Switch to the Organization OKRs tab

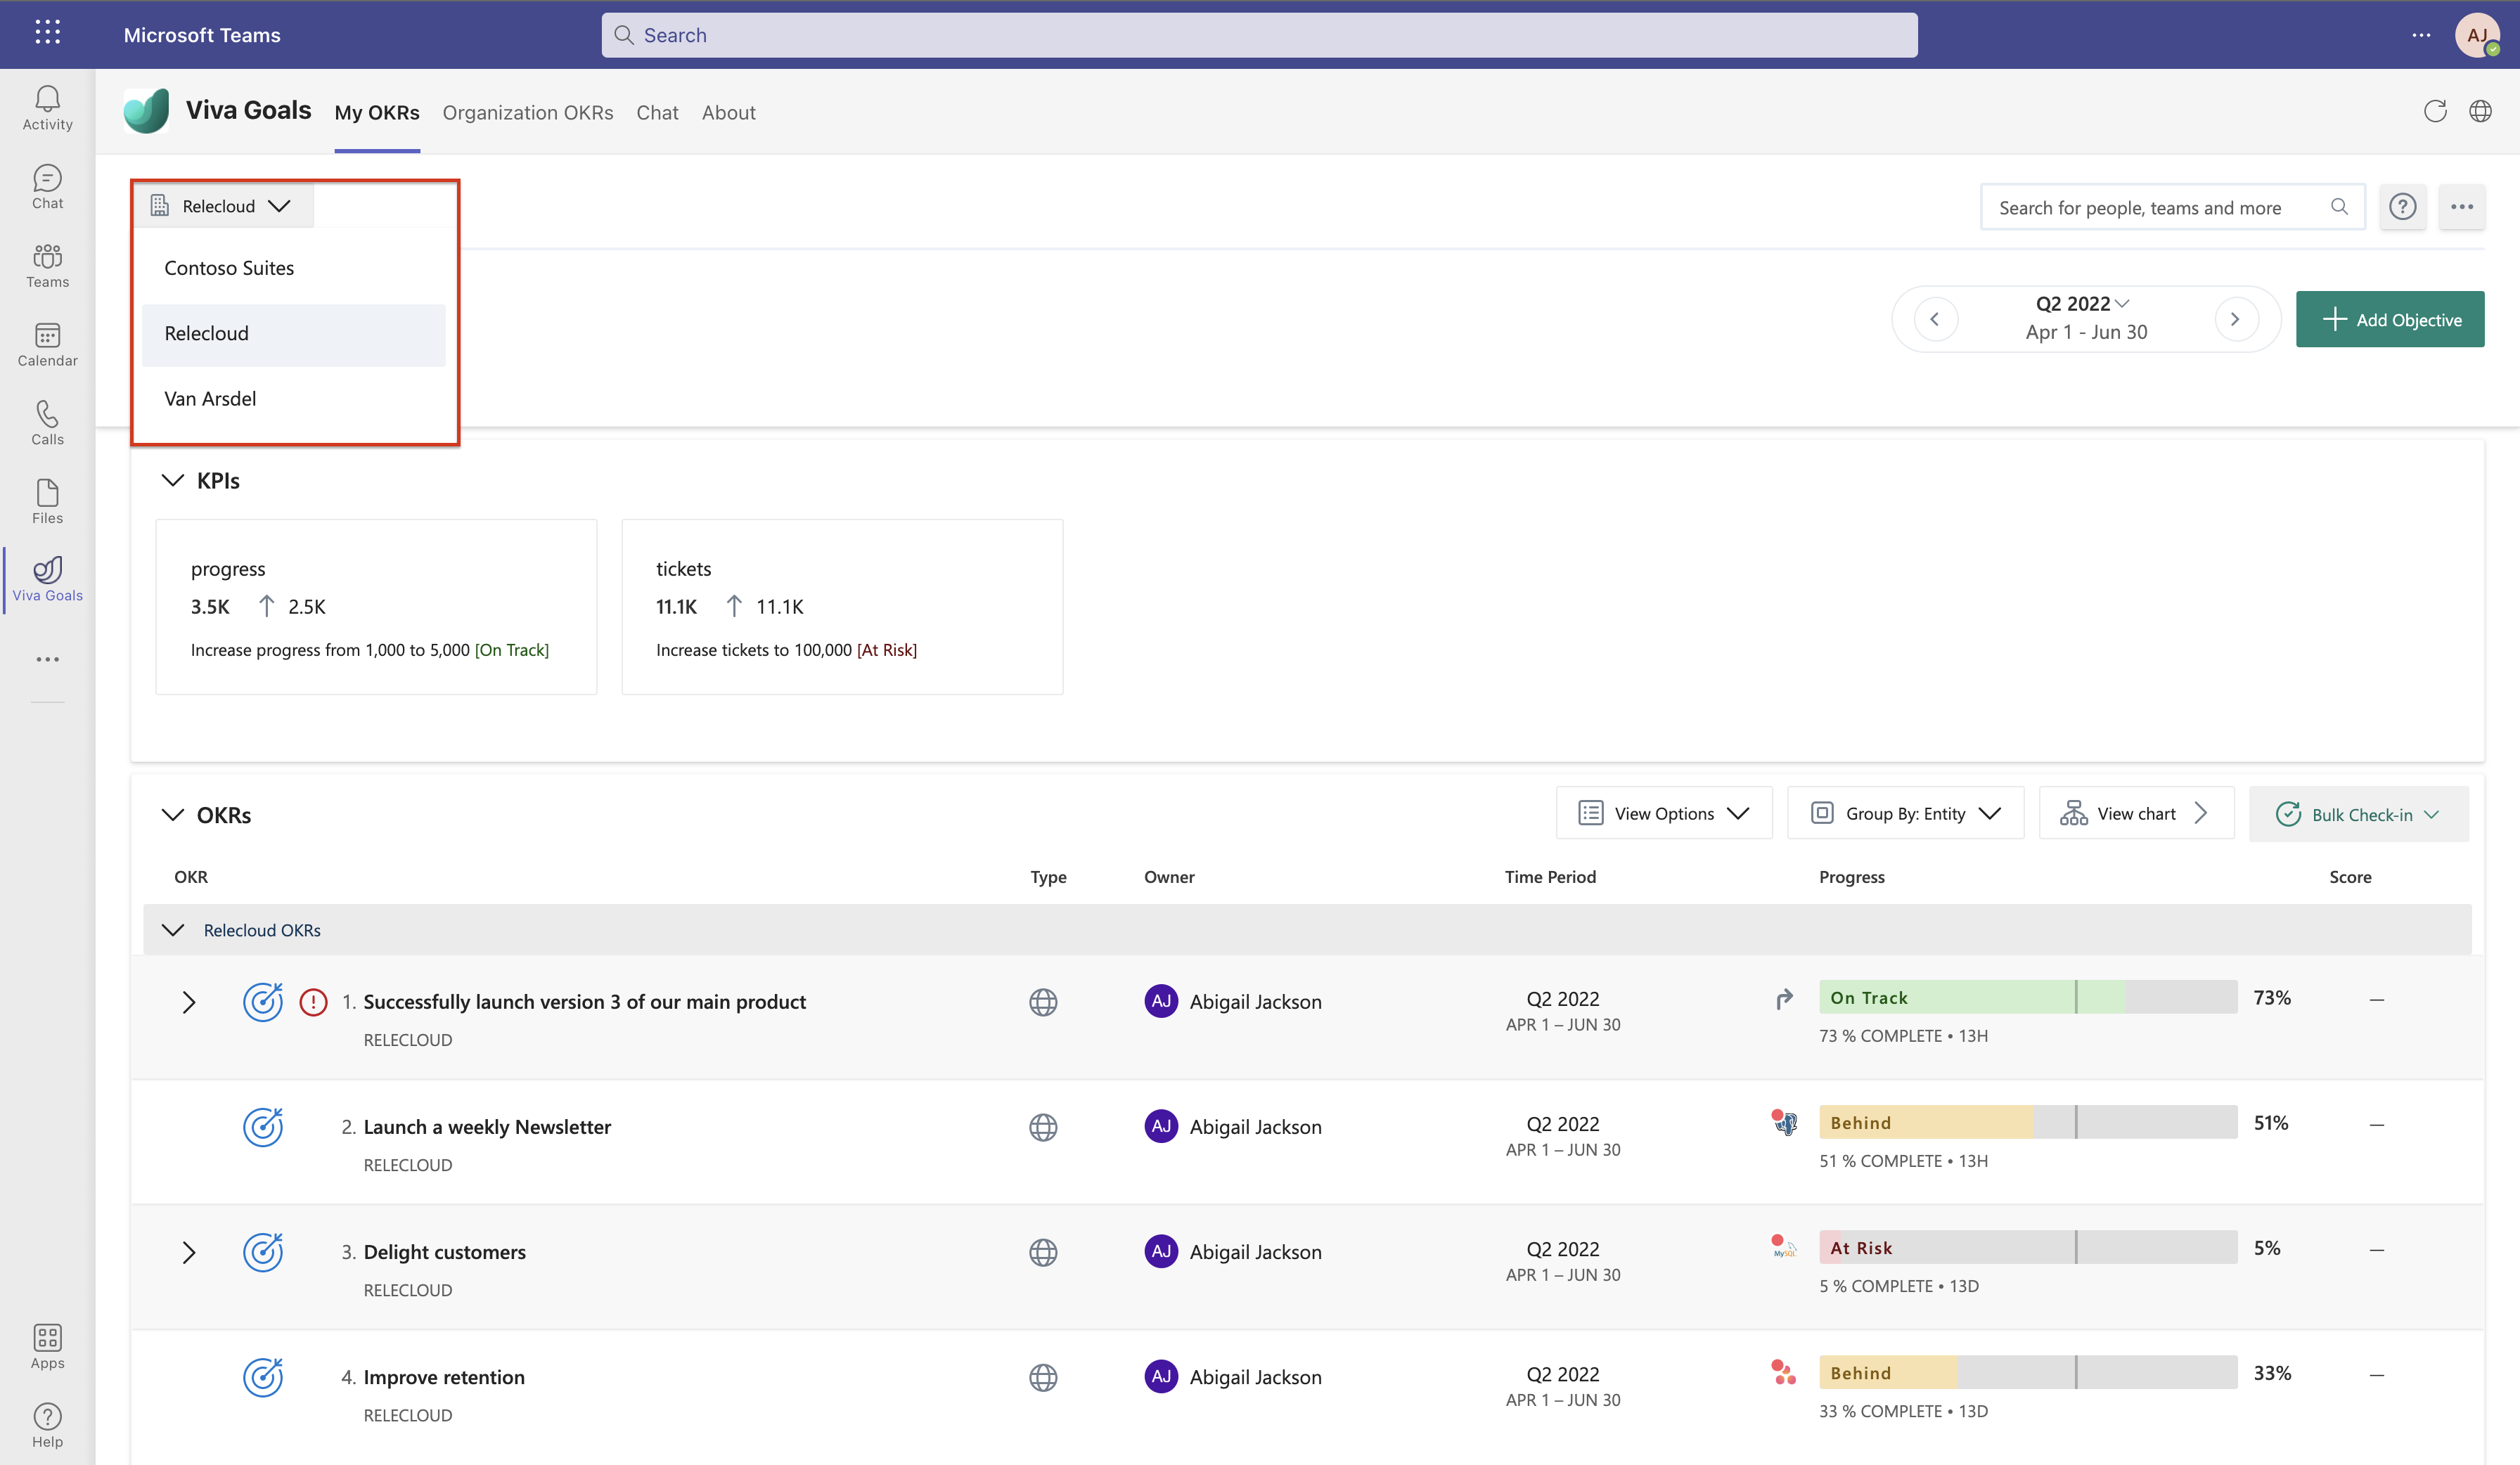(x=528, y=113)
